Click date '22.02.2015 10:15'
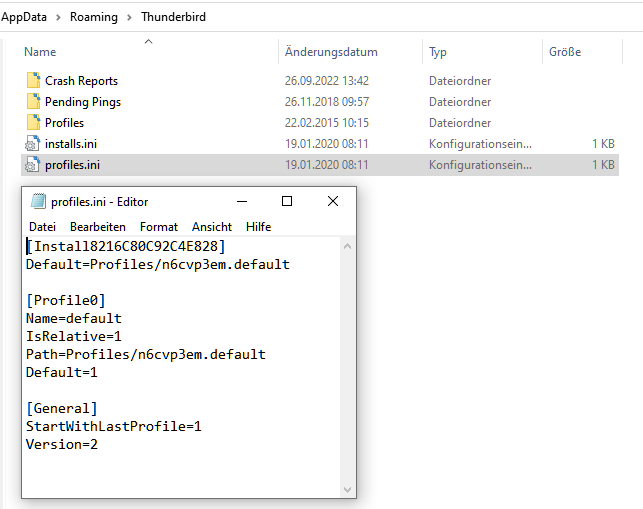The width and height of the screenshot is (643, 509). point(327,123)
